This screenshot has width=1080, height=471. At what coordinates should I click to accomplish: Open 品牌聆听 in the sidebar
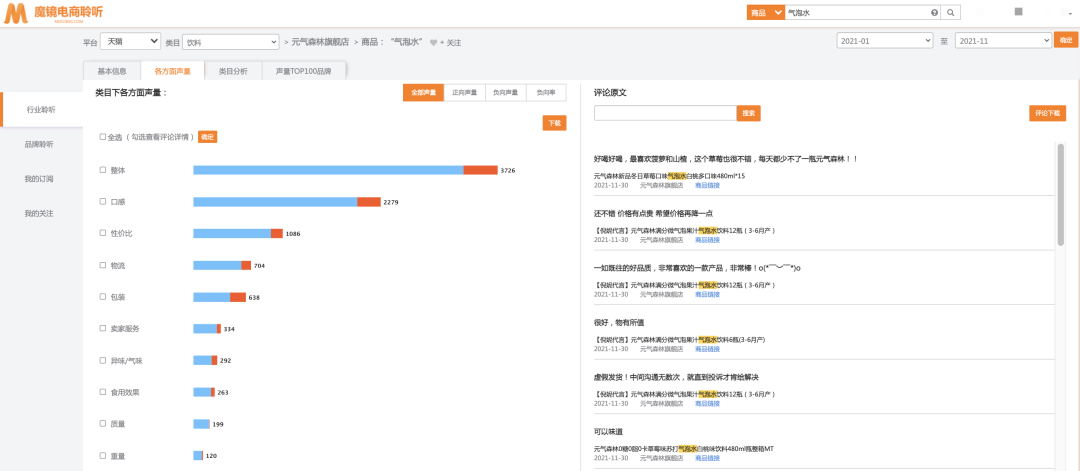pyautogui.click(x=39, y=144)
